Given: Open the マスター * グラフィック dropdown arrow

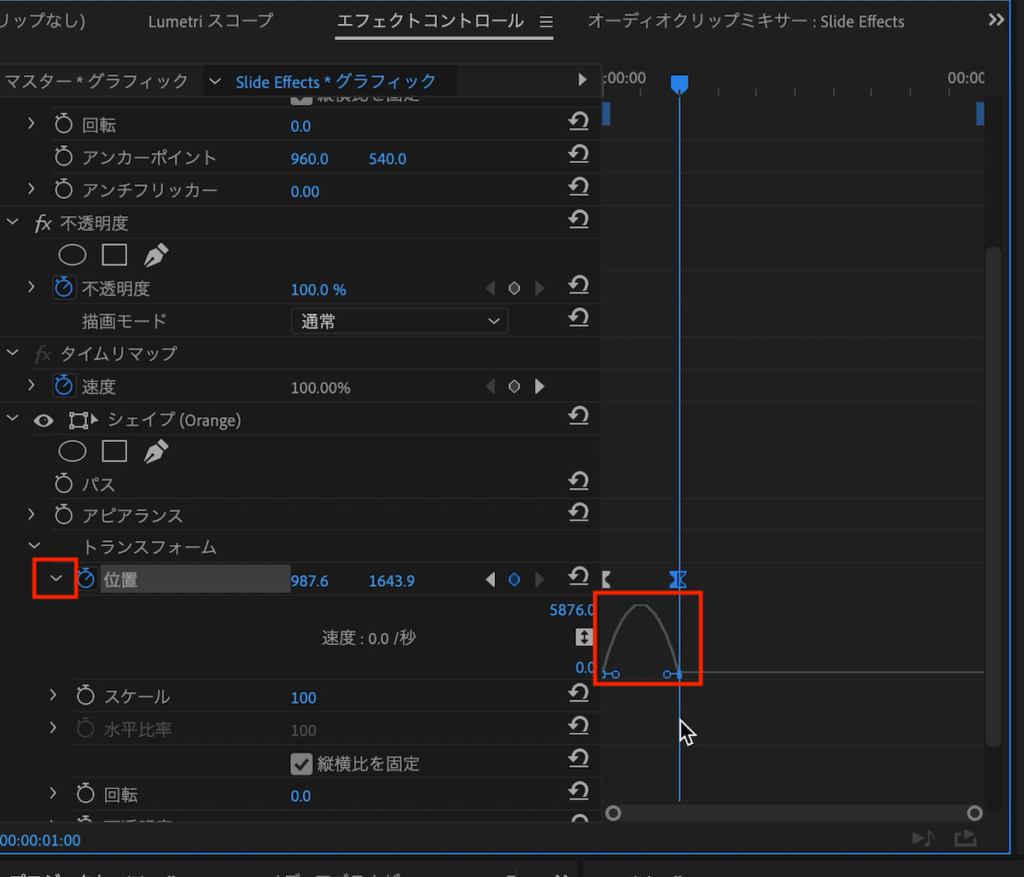Looking at the screenshot, I should pyautogui.click(x=215, y=82).
